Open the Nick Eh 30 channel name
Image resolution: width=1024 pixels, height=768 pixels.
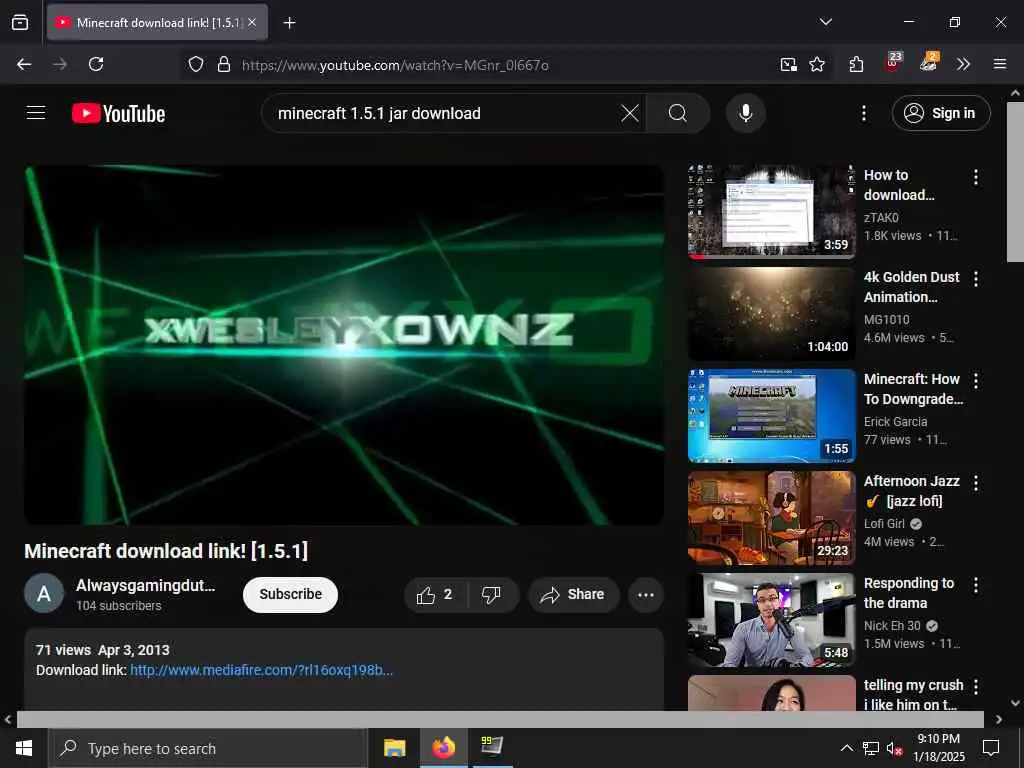pos(892,626)
